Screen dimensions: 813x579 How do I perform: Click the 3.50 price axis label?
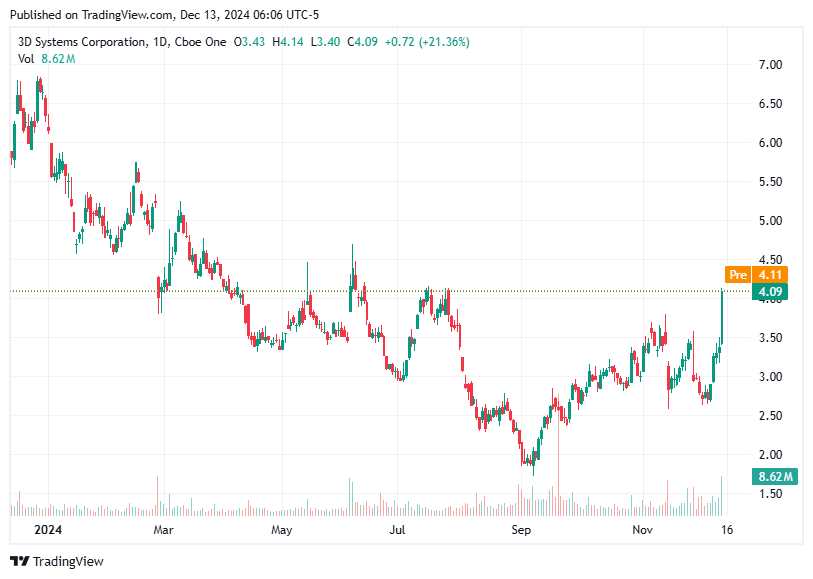[x=770, y=337]
